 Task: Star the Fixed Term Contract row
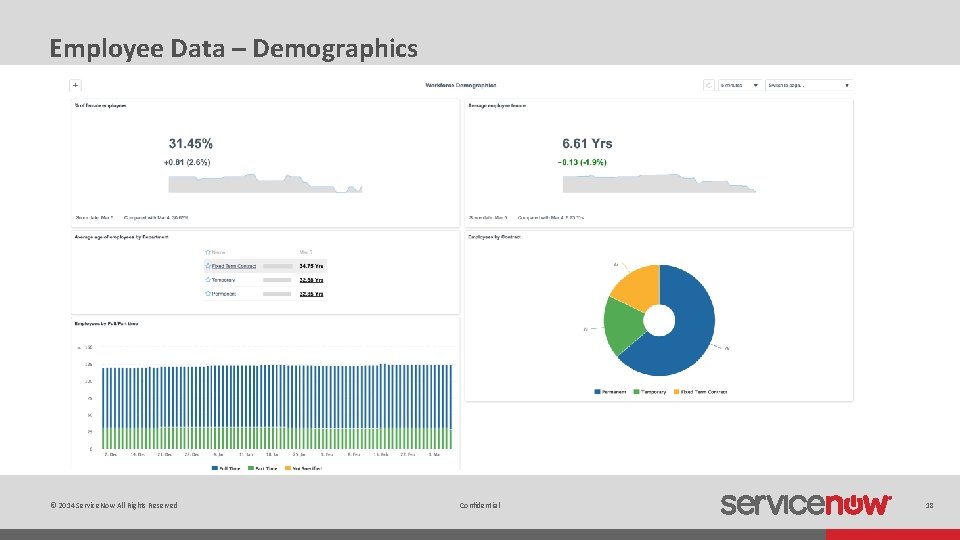pyautogui.click(x=208, y=266)
